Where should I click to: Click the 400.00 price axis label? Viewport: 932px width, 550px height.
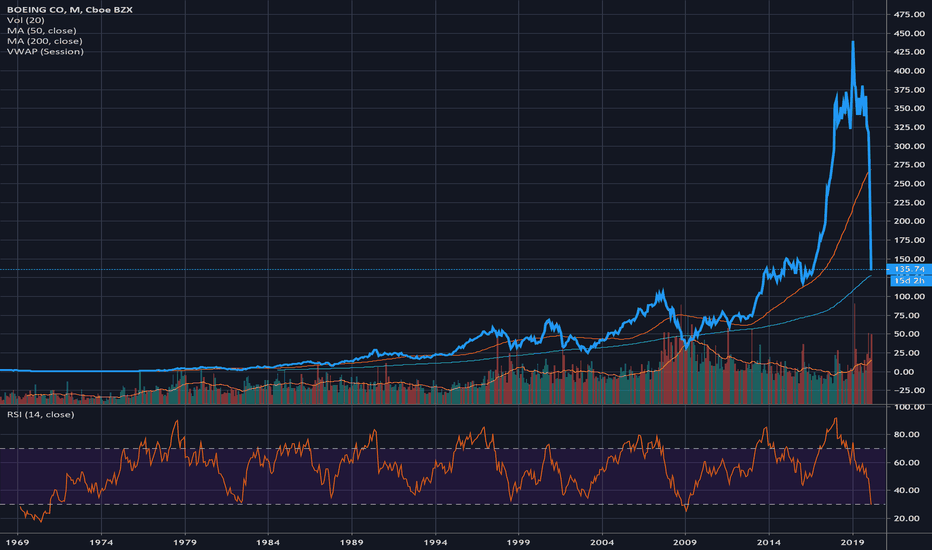[x=909, y=71]
